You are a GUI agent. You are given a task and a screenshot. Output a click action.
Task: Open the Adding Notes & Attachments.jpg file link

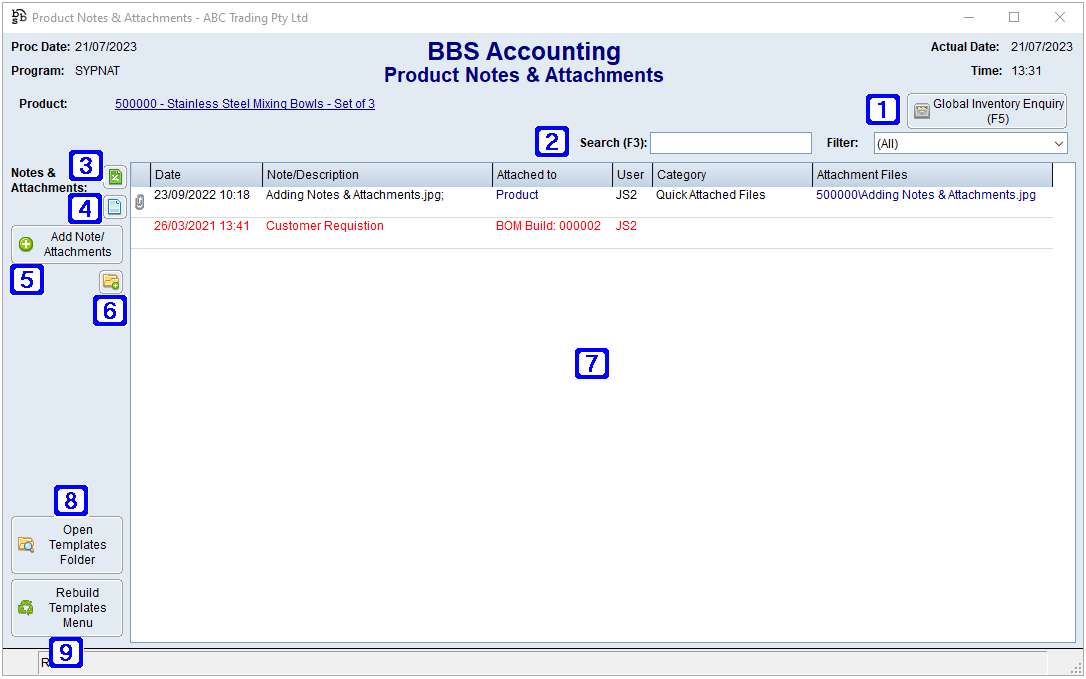(925, 195)
